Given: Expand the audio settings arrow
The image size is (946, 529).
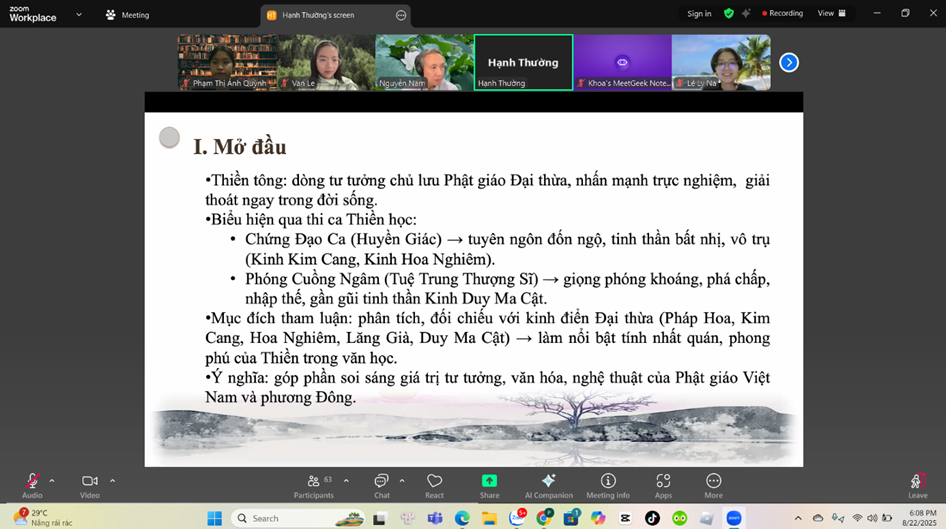Looking at the screenshot, I should tap(52, 480).
